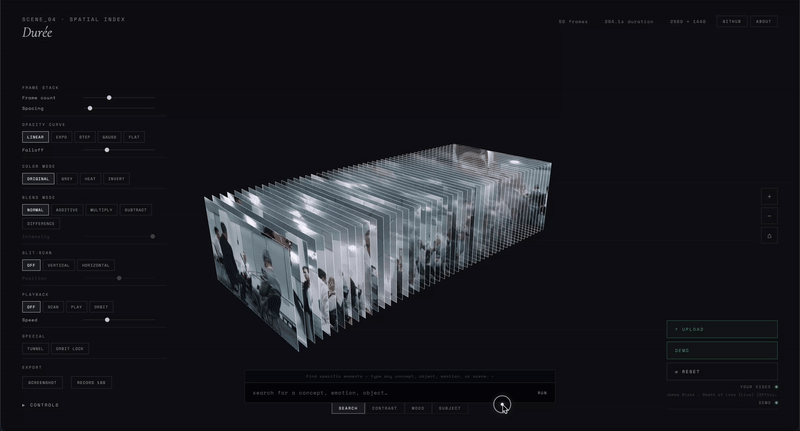Screen dimensions: 800x431
Task: Expand the Controls section
Action: coord(40,405)
